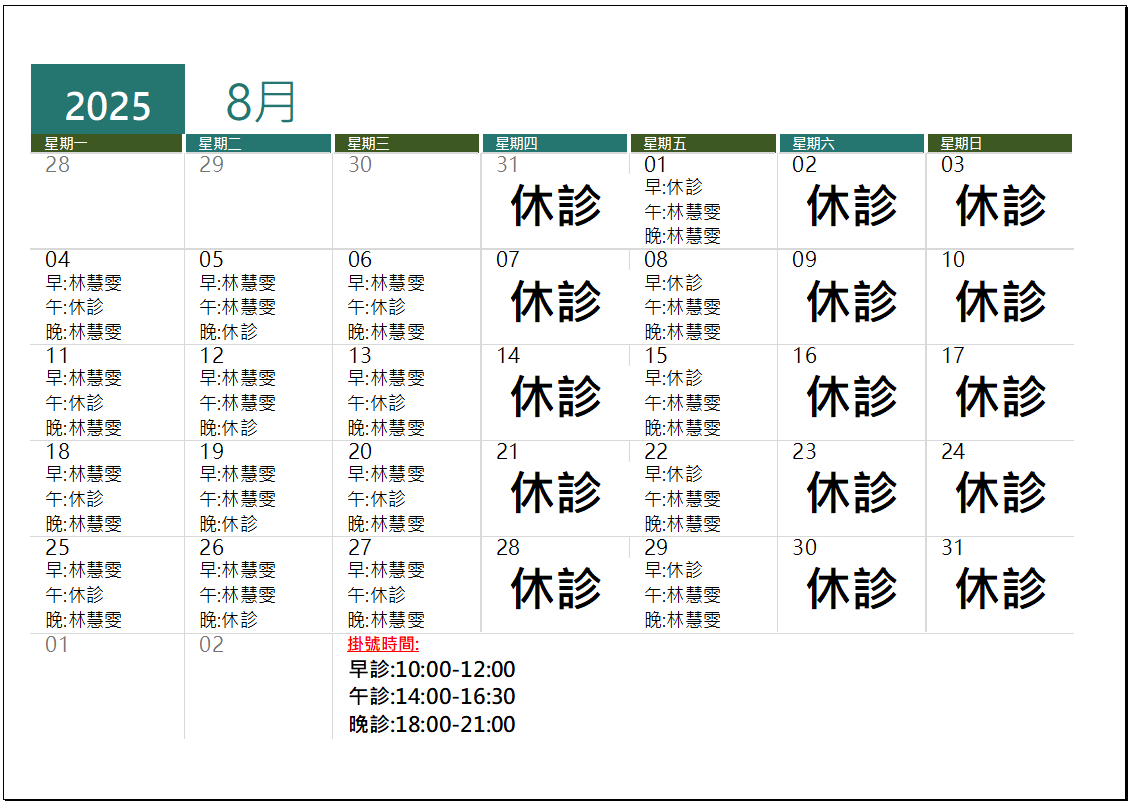Select the 8月 month title
The image size is (1130, 803).
(x=261, y=102)
